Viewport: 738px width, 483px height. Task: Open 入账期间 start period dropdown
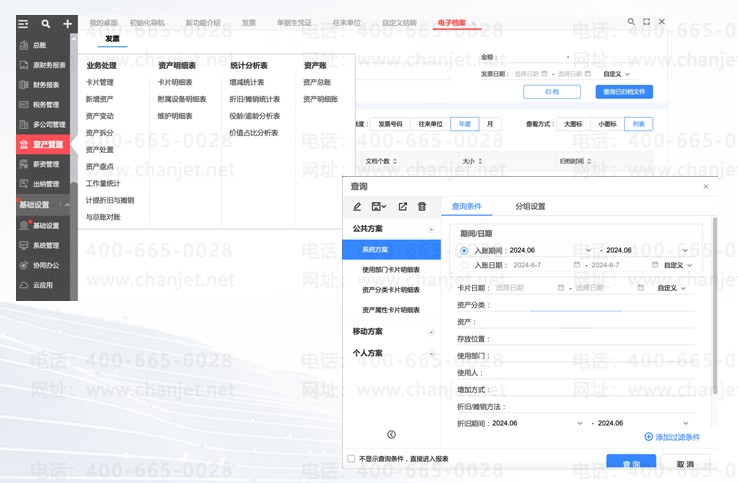point(588,250)
